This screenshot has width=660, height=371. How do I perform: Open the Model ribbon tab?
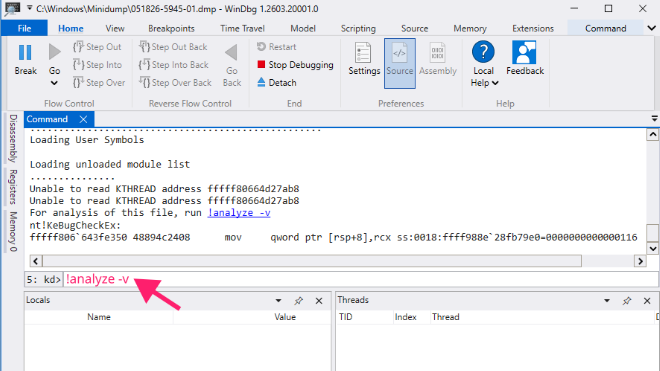[303, 28]
